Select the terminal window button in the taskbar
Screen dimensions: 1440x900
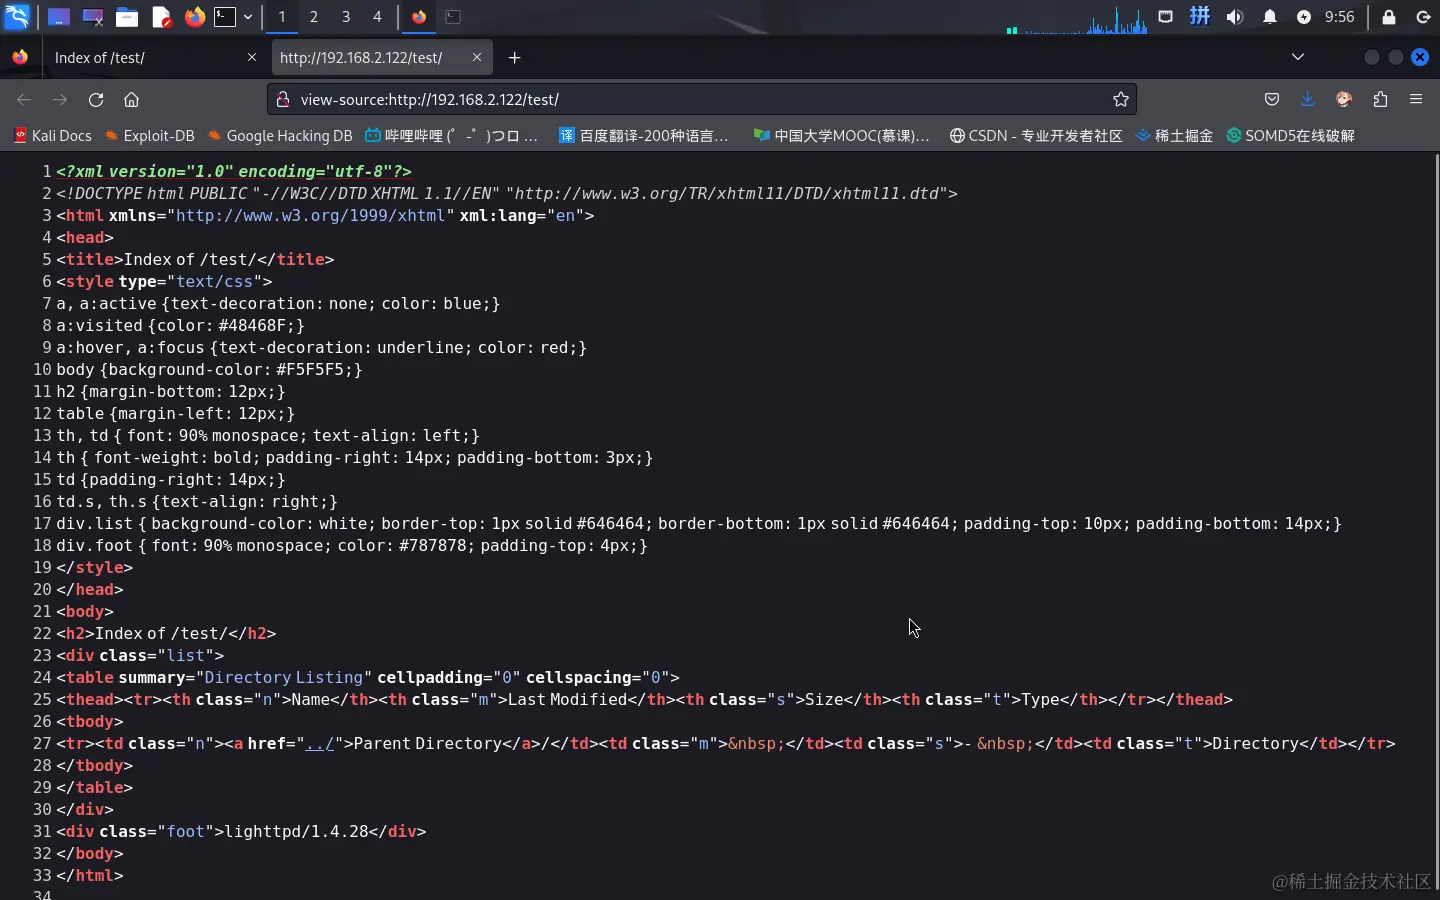tap(453, 17)
